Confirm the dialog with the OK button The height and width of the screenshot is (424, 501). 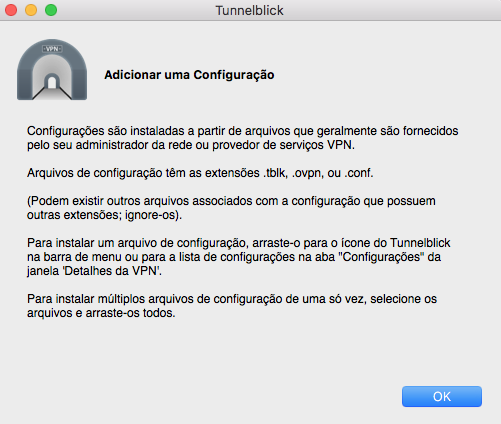coord(442,396)
